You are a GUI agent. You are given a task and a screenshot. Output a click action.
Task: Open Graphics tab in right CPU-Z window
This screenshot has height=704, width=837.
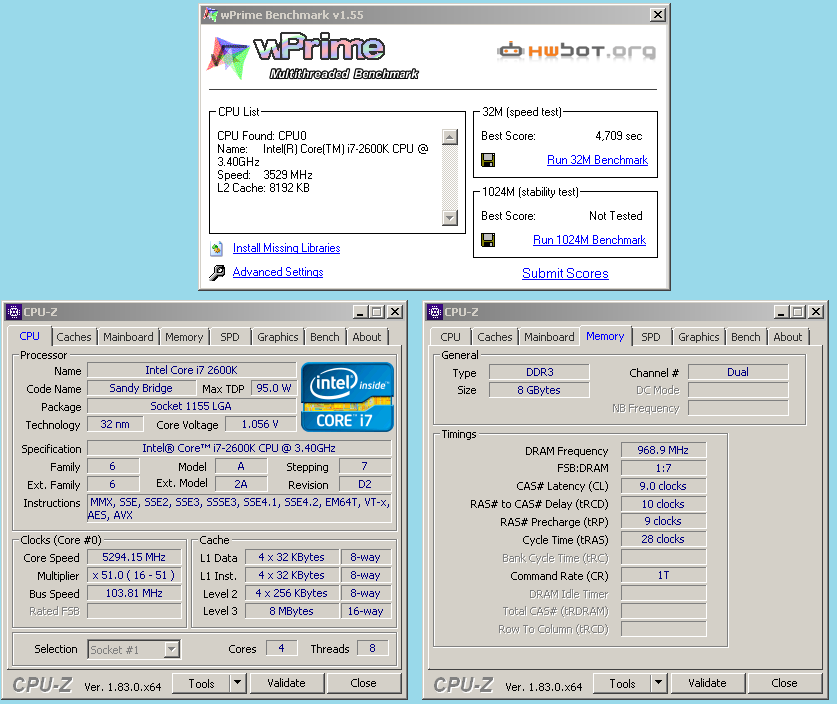pos(699,337)
